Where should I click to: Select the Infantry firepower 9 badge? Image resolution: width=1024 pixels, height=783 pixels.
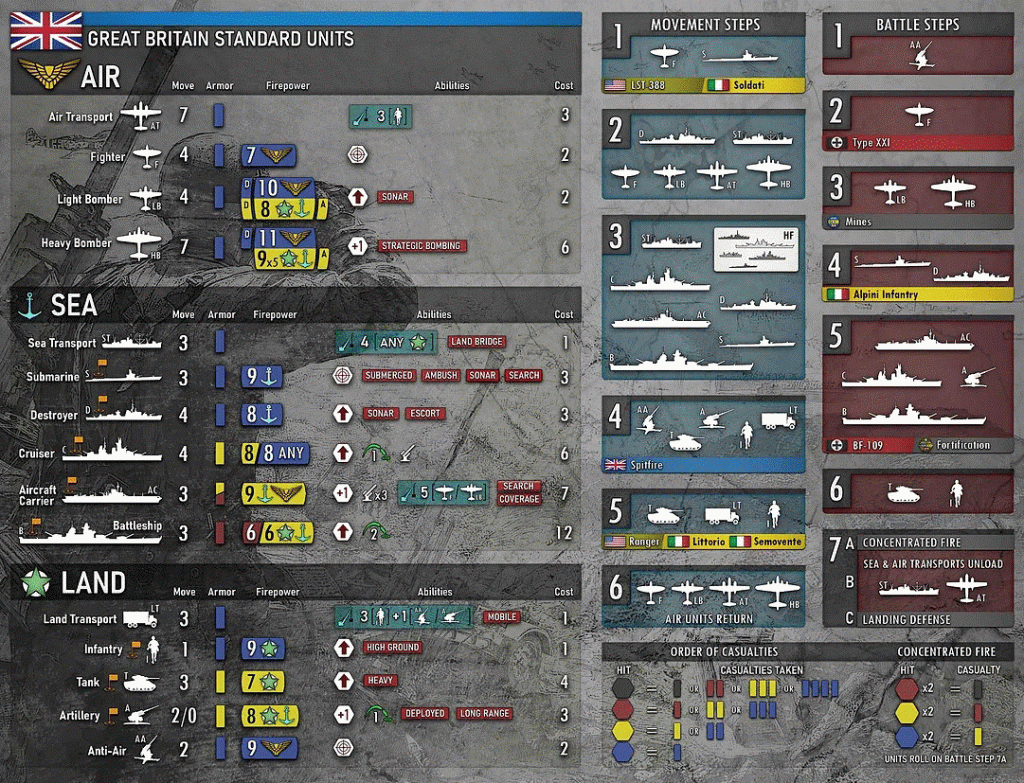tap(264, 648)
